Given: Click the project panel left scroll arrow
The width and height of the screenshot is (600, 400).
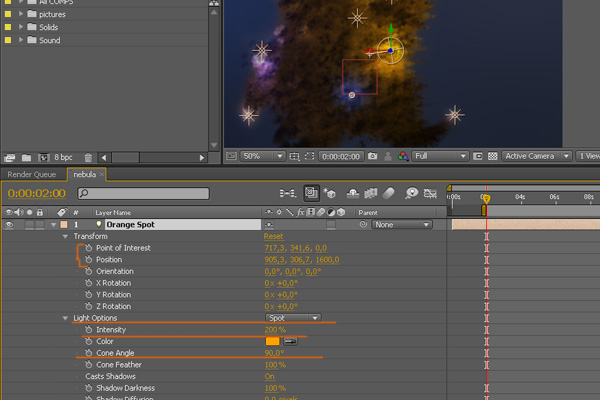Looking at the screenshot, I should [x=104, y=157].
